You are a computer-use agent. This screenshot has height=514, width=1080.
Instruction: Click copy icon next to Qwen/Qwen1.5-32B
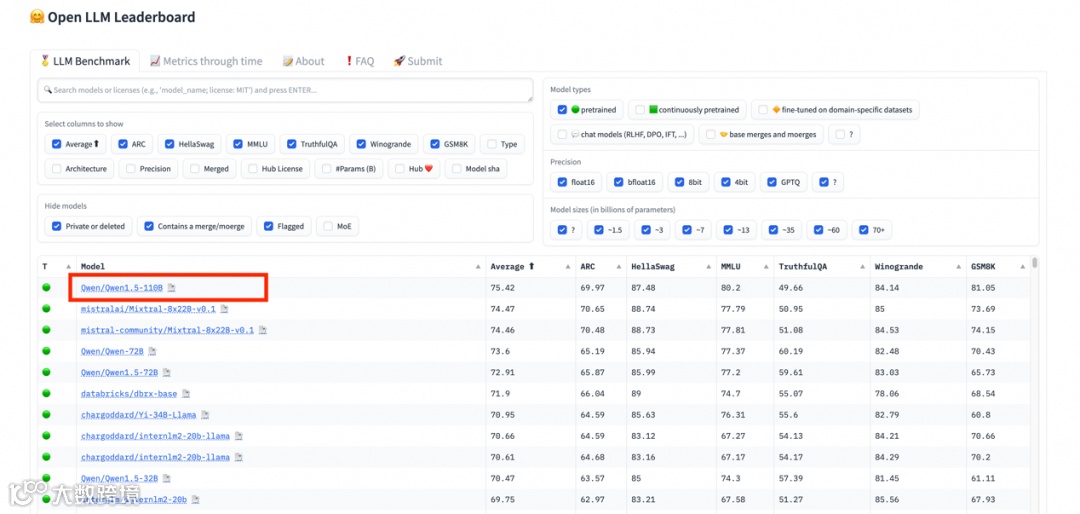pos(167,478)
